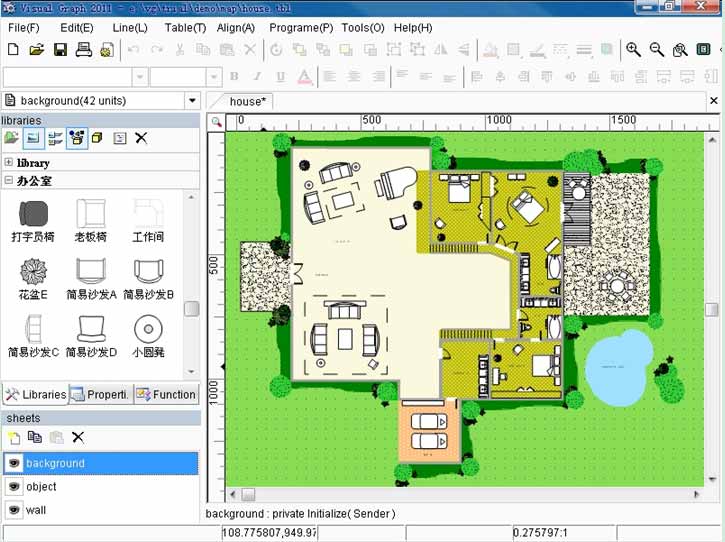Toggle visibility eye of wall sheet
This screenshot has height=542, width=725.
(14, 510)
